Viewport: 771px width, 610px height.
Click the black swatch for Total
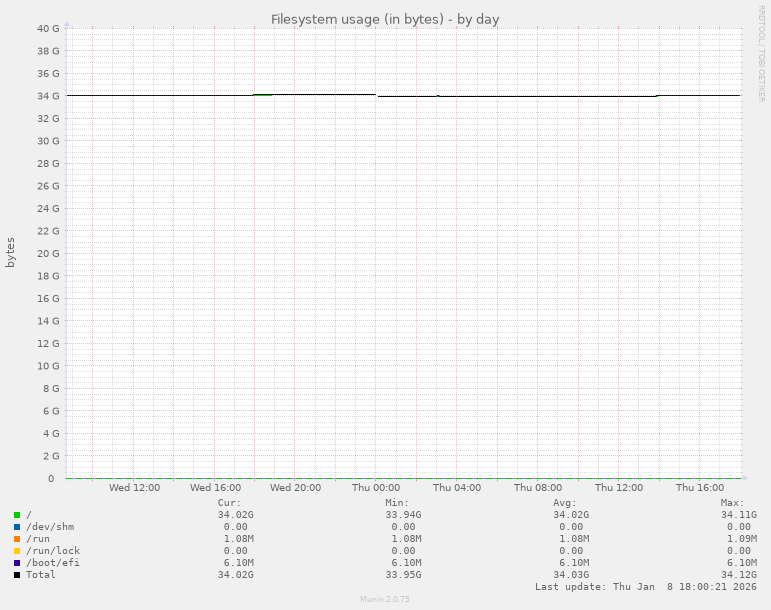click(x=17, y=575)
